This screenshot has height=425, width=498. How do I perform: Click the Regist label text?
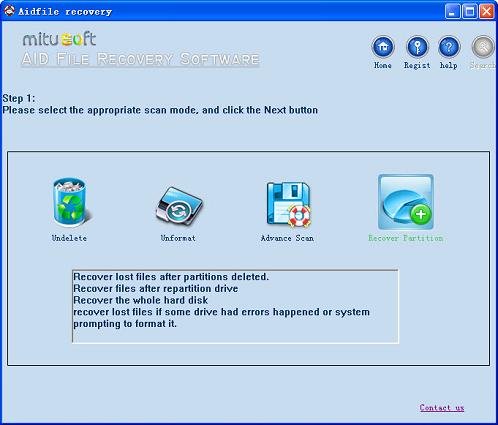417,65
